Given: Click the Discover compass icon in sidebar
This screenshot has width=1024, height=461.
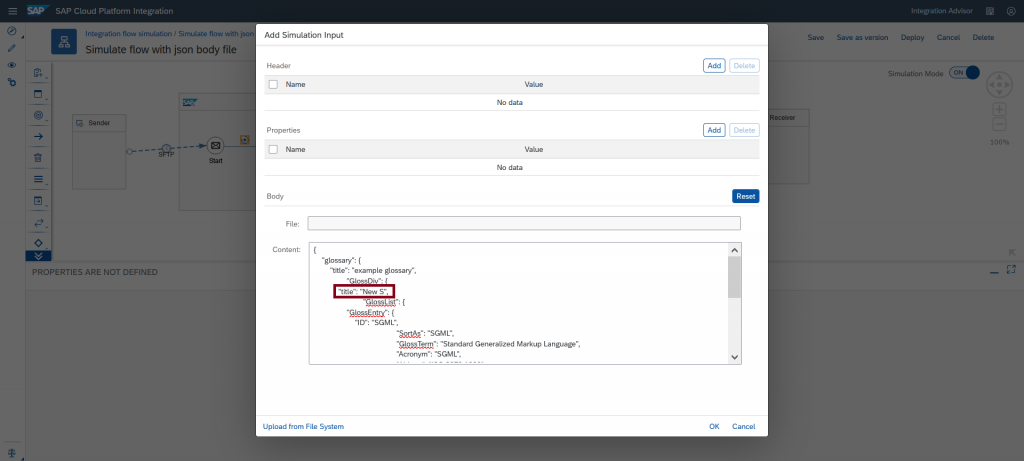Looking at the screenshot, I should (x=11, y=31).
